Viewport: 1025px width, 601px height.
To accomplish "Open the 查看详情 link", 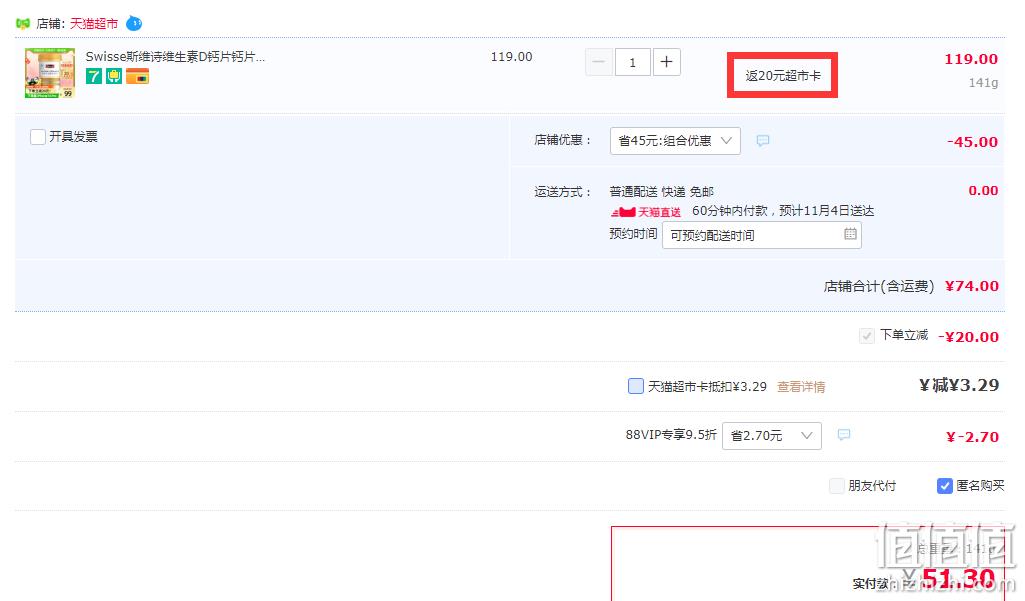I will coord(801,387).
